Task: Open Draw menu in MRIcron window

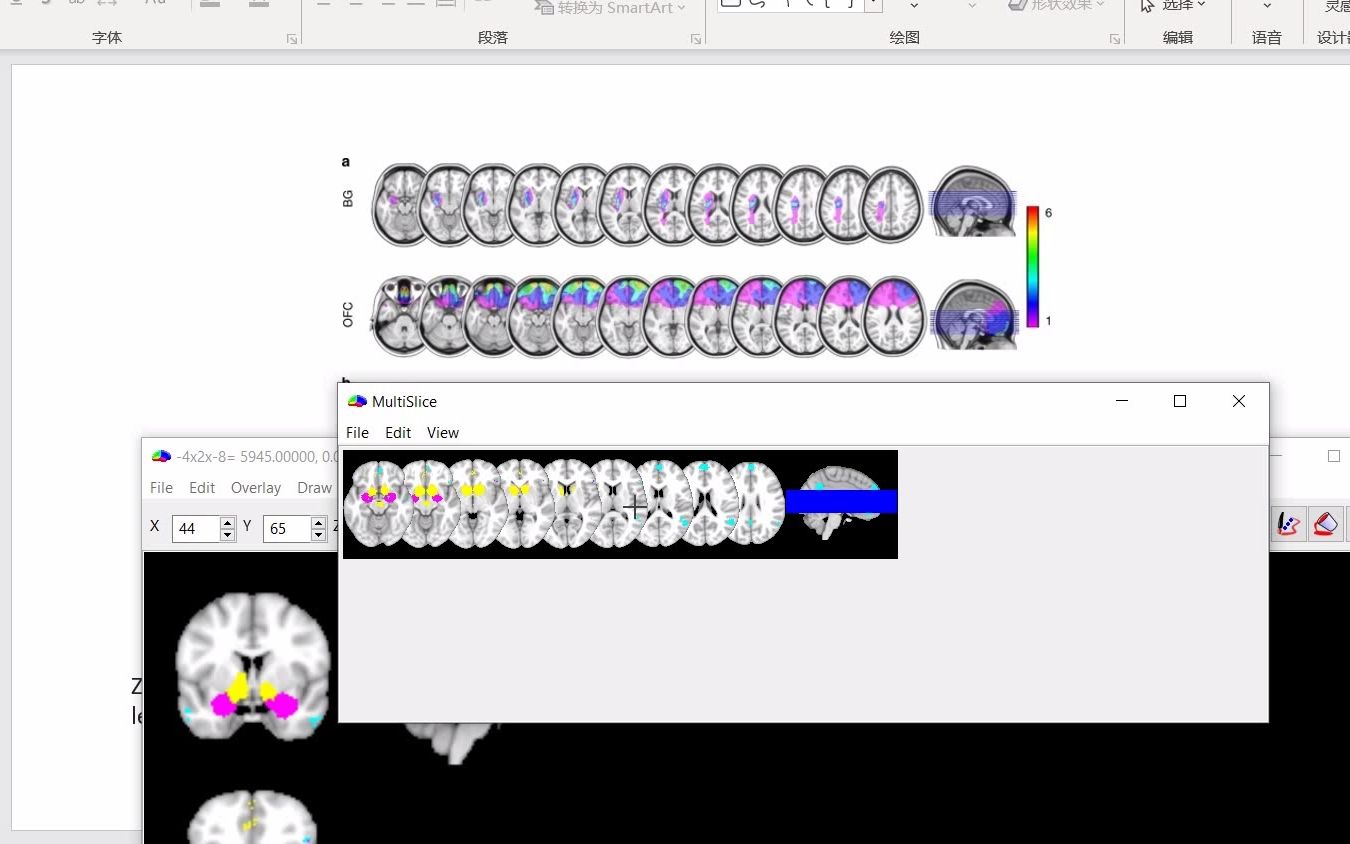Action: point(314,488)
